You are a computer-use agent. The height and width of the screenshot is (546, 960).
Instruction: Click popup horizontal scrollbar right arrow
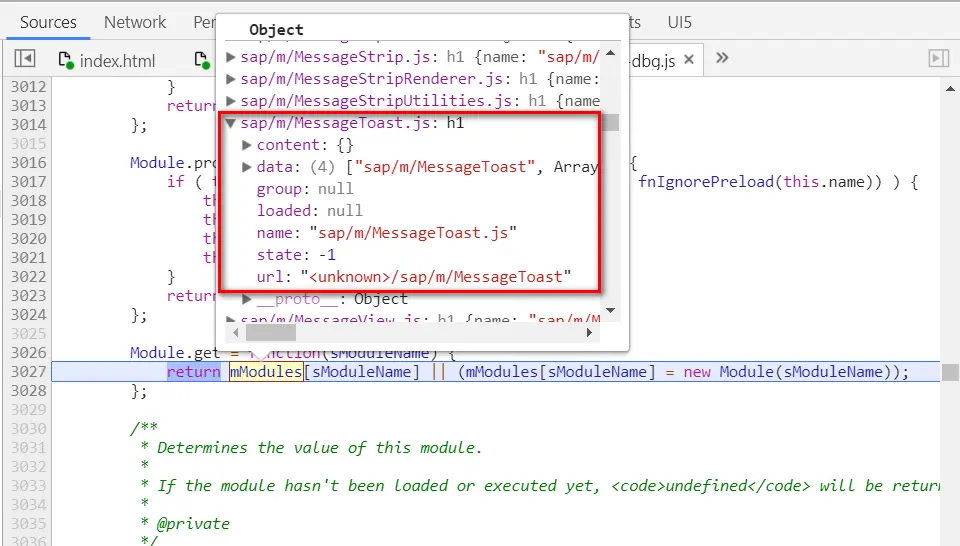point(589,332)
